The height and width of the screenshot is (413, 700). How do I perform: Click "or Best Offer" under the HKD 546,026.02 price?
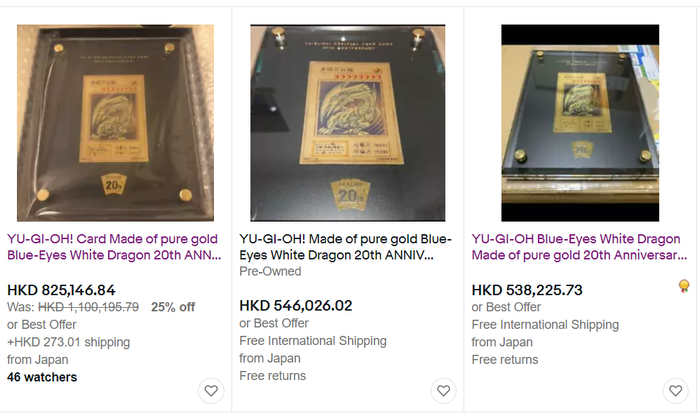pos(274,323)
